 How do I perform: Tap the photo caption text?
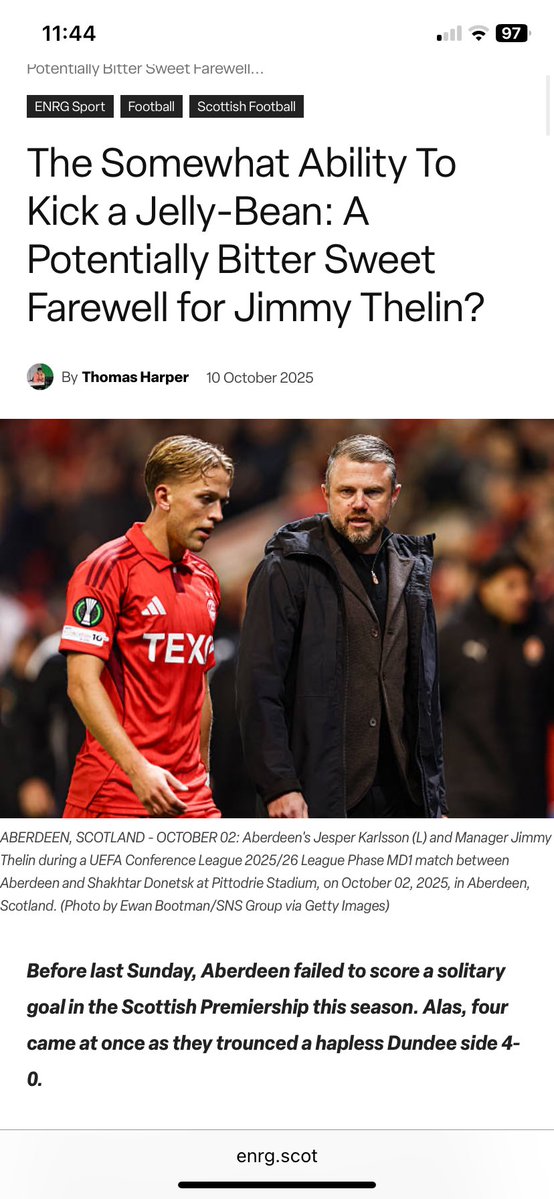(275, 872)
